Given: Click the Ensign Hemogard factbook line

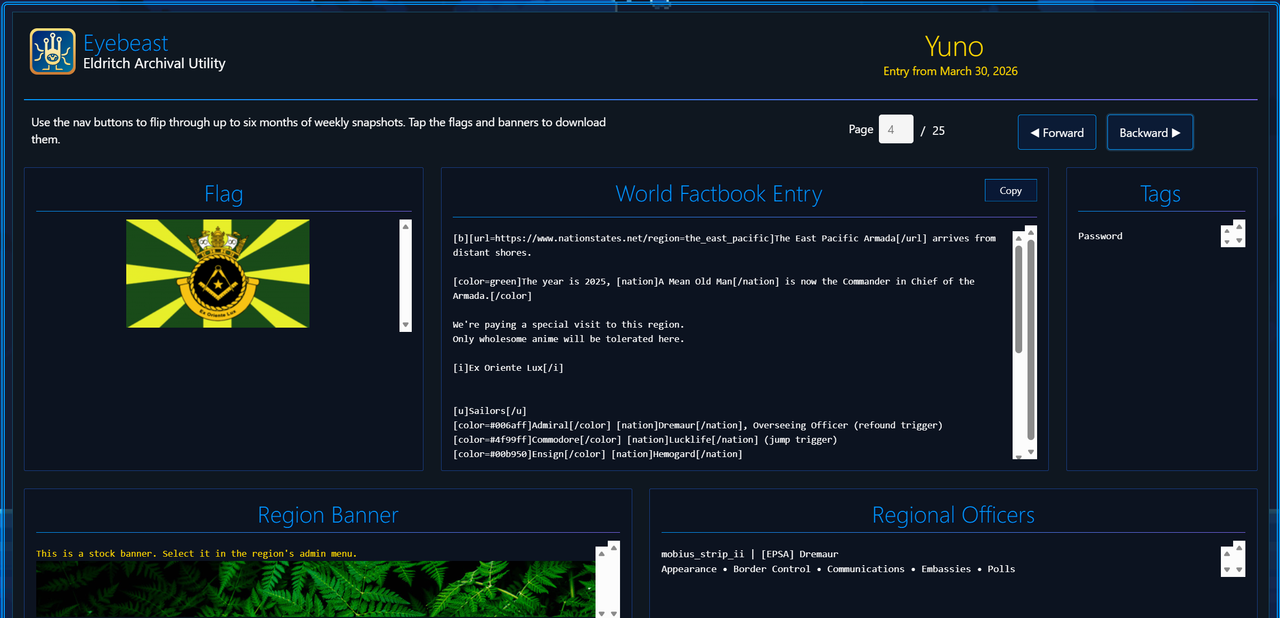Looking at the screenshot, I should (597, 454).
